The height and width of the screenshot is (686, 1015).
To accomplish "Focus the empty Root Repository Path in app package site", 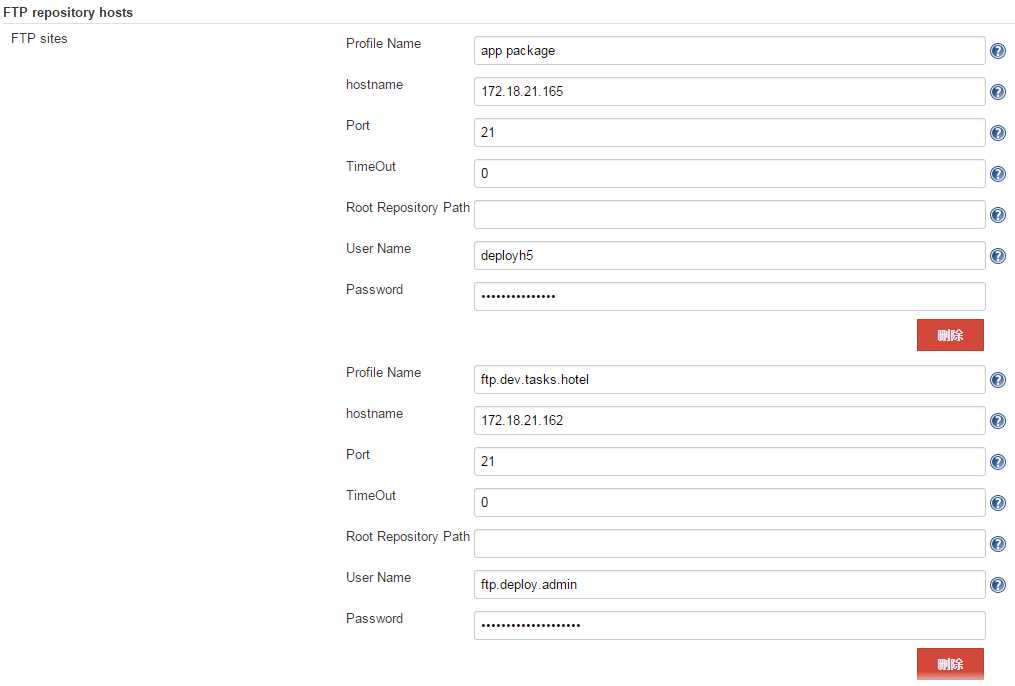I will tap(729, 215).
